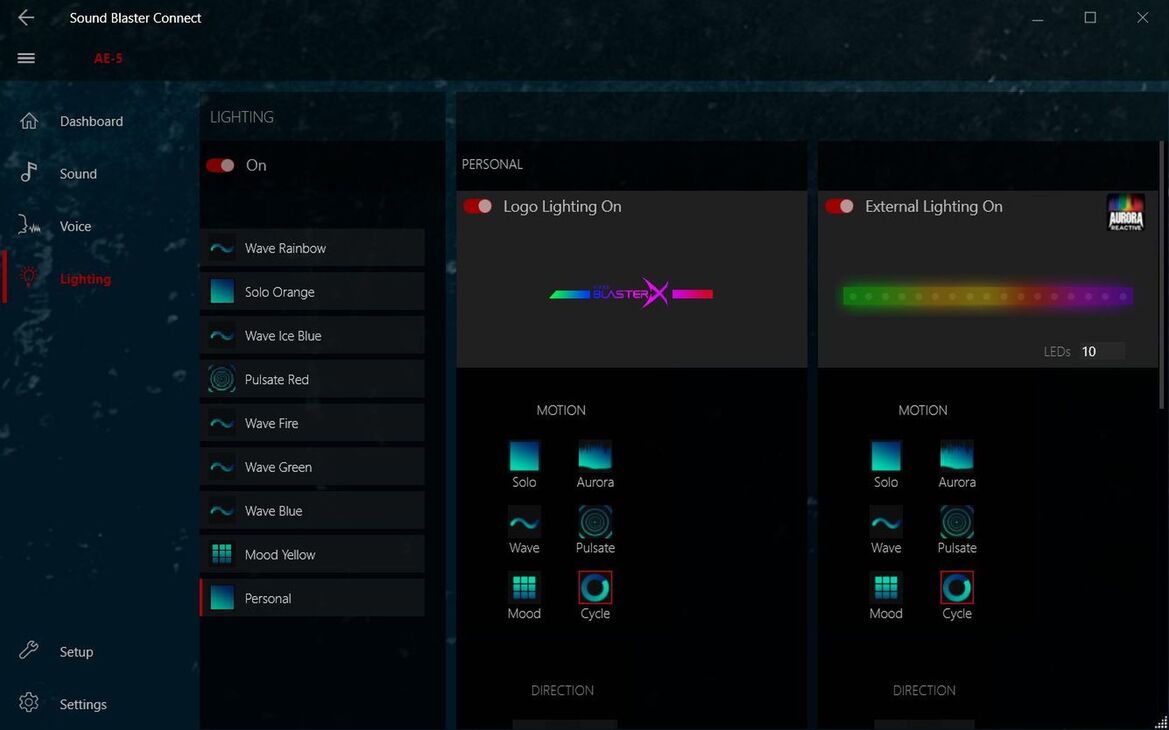Select Pulsate motion for External Lighting
The width and height of the screenshot is (1169, 730).
coord(957,522)
